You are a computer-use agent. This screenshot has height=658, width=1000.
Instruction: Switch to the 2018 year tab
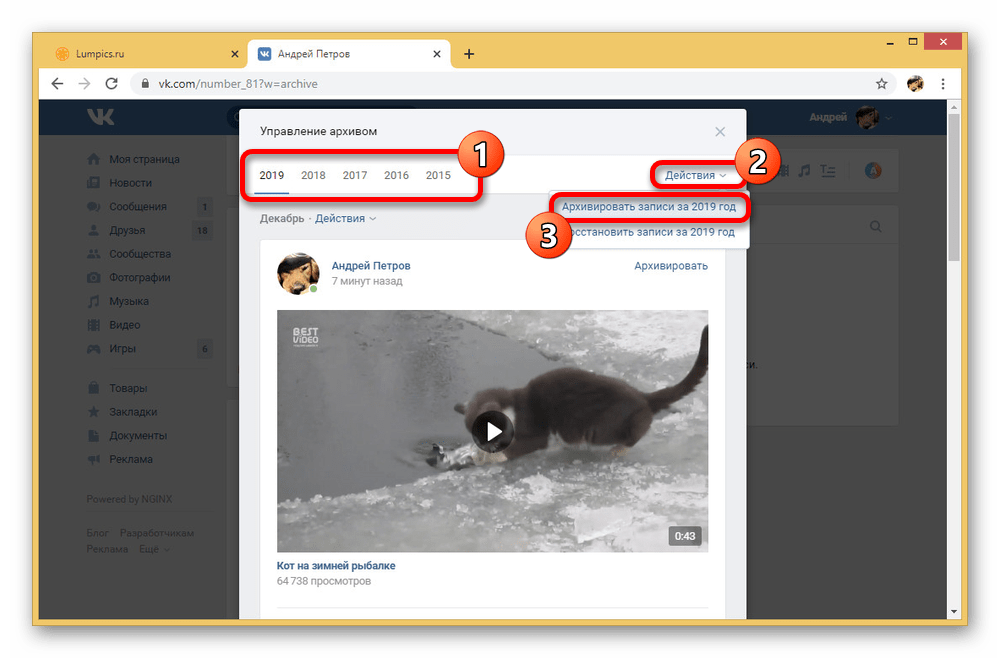(313, 175)
